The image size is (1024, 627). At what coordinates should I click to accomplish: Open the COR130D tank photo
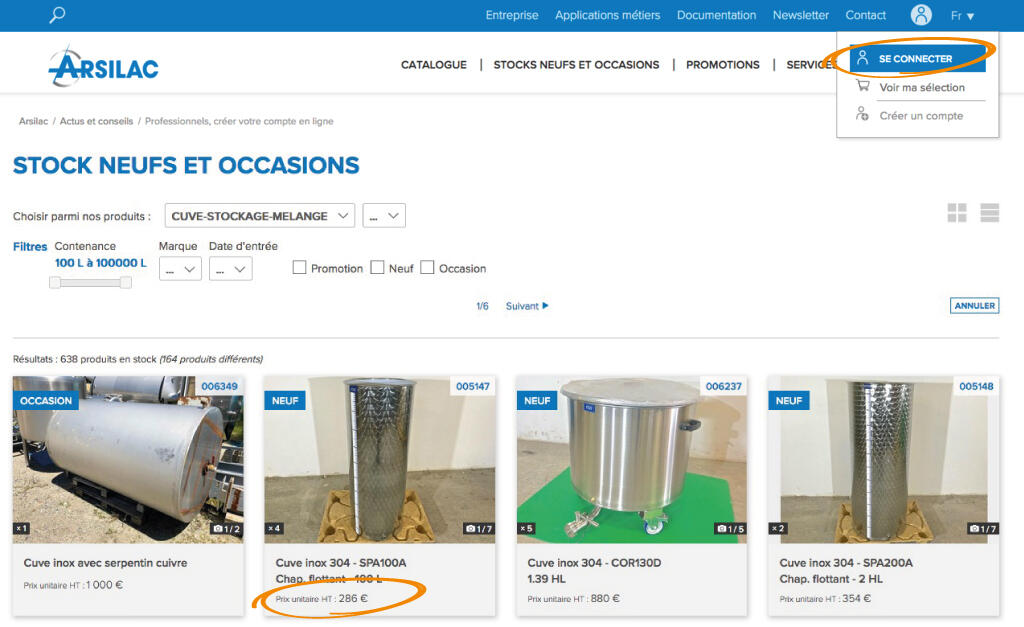pos(632,459)
